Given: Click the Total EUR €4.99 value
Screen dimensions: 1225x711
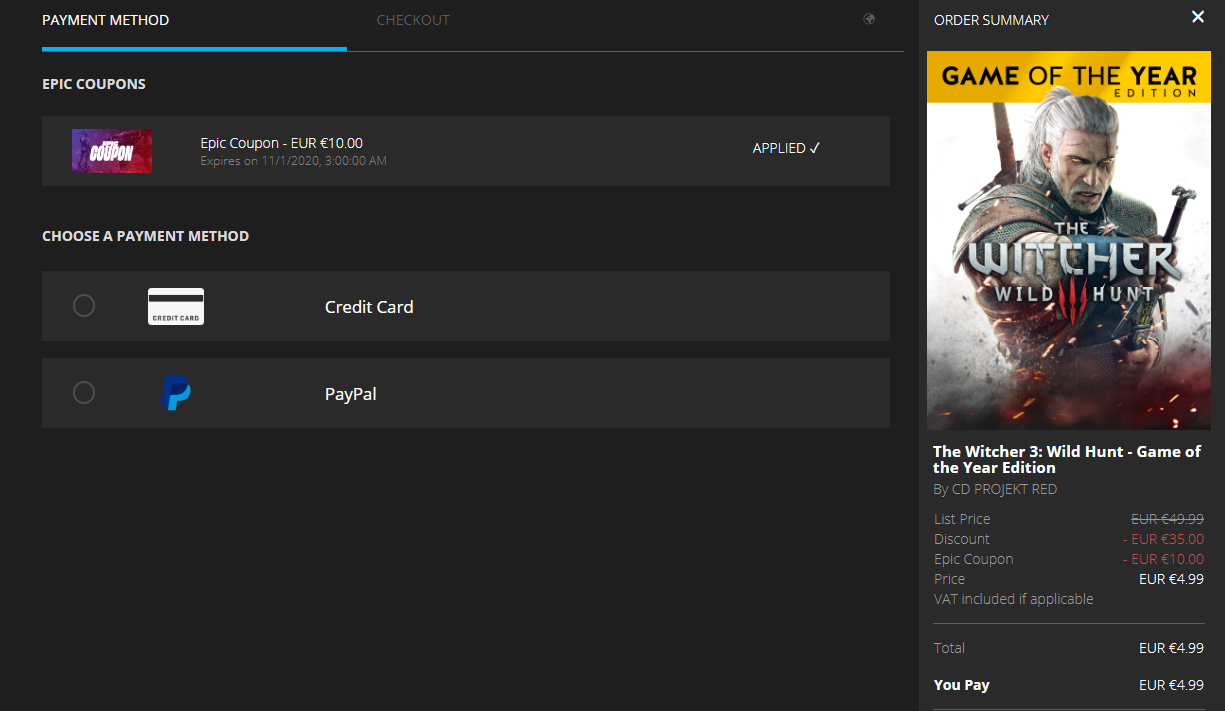Looking at the screenshot, I should pos(1171,648).
